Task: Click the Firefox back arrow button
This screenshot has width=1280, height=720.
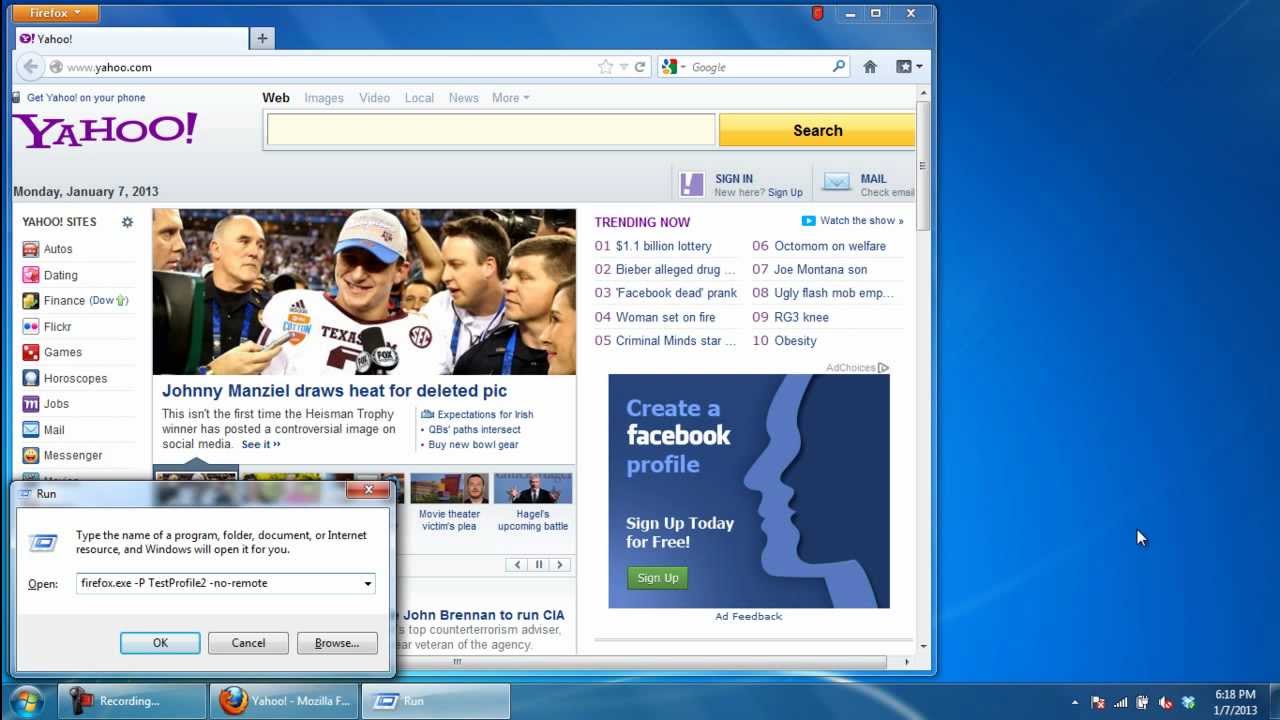Action: (x=31, y=67)
